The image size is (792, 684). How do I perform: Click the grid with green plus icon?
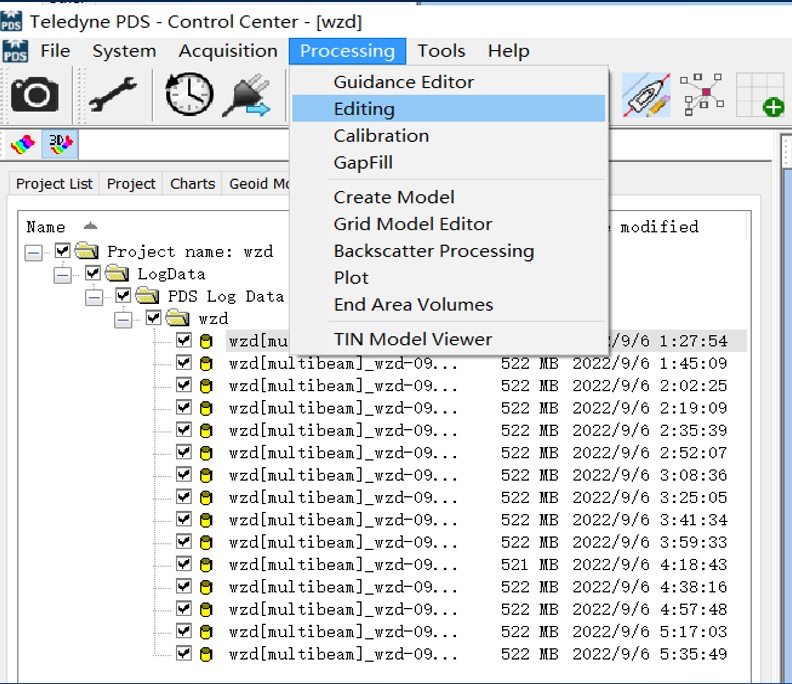pos(760,95)
